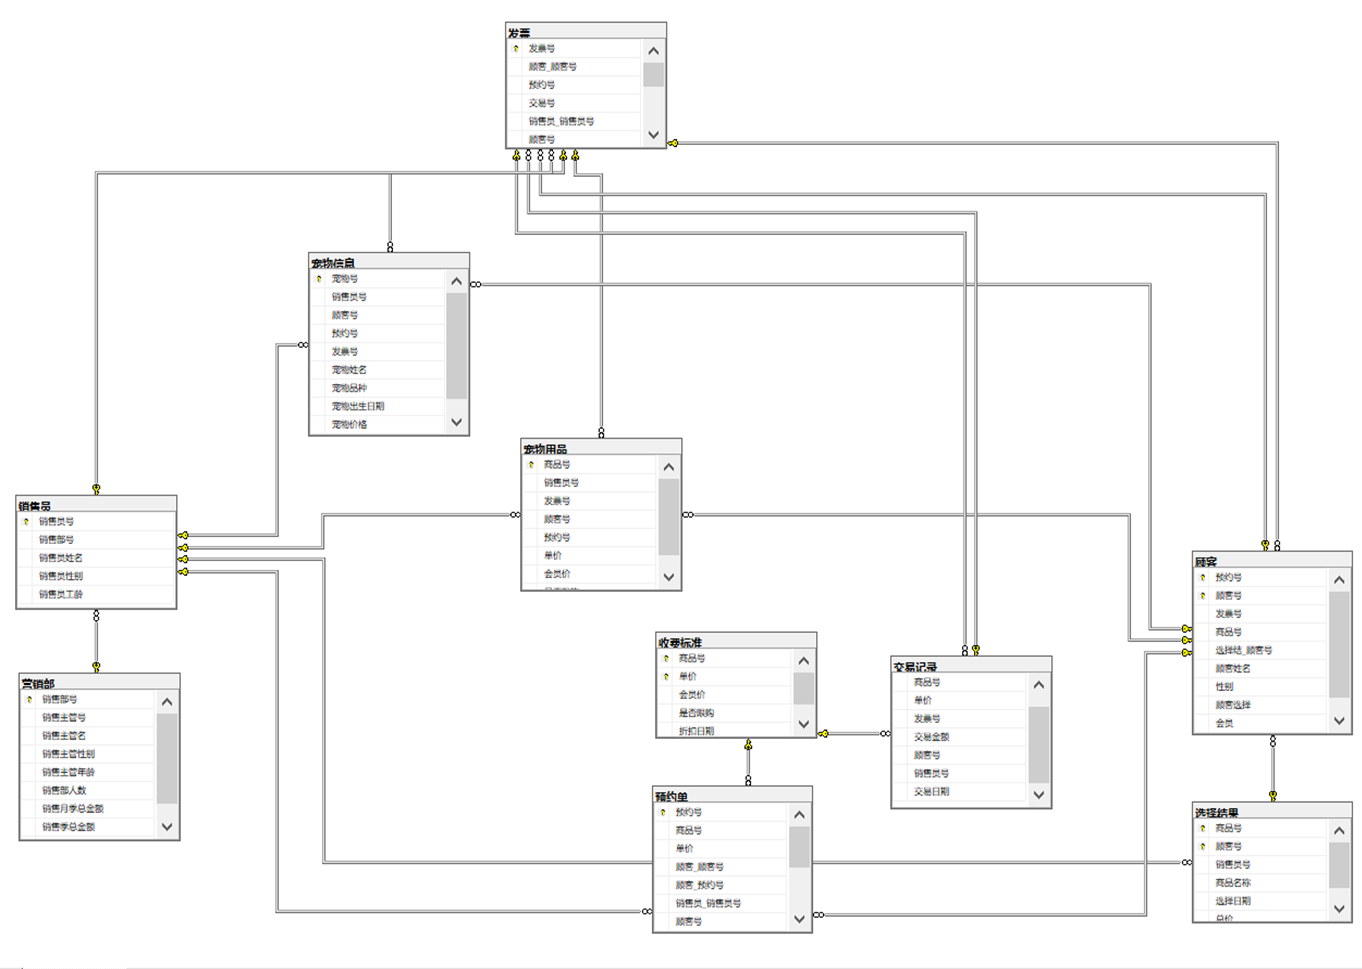Screen dimensions: 1362x969
Task: Select 交易号 row in 发票 table
Action: pyautogui.click(x=574, y=103)
